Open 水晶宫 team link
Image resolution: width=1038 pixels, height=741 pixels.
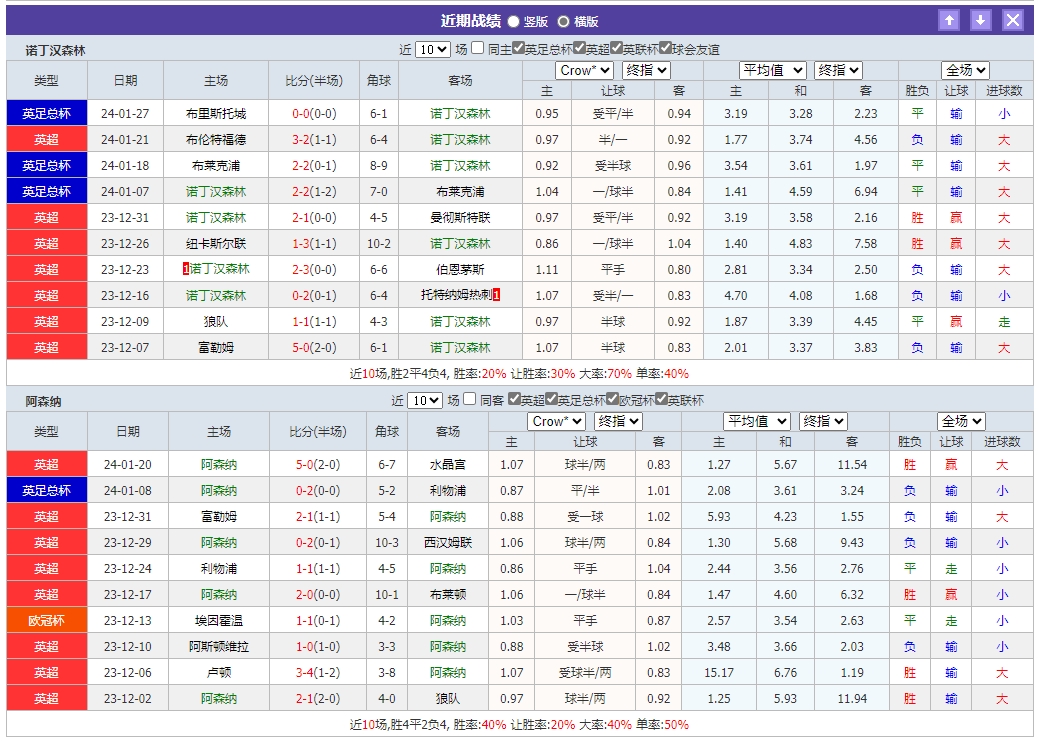(447, 464)
